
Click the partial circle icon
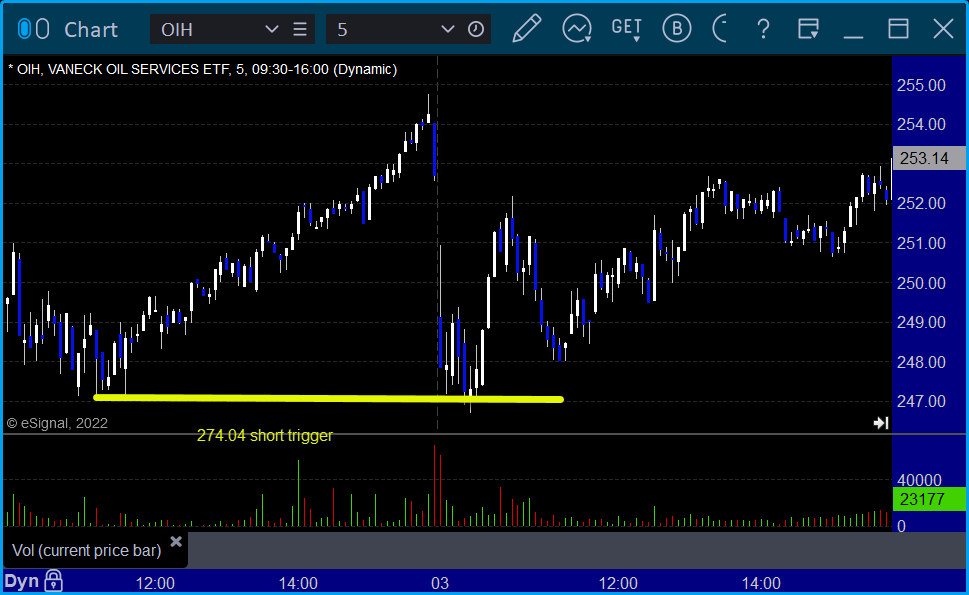[x=720, y=28]
